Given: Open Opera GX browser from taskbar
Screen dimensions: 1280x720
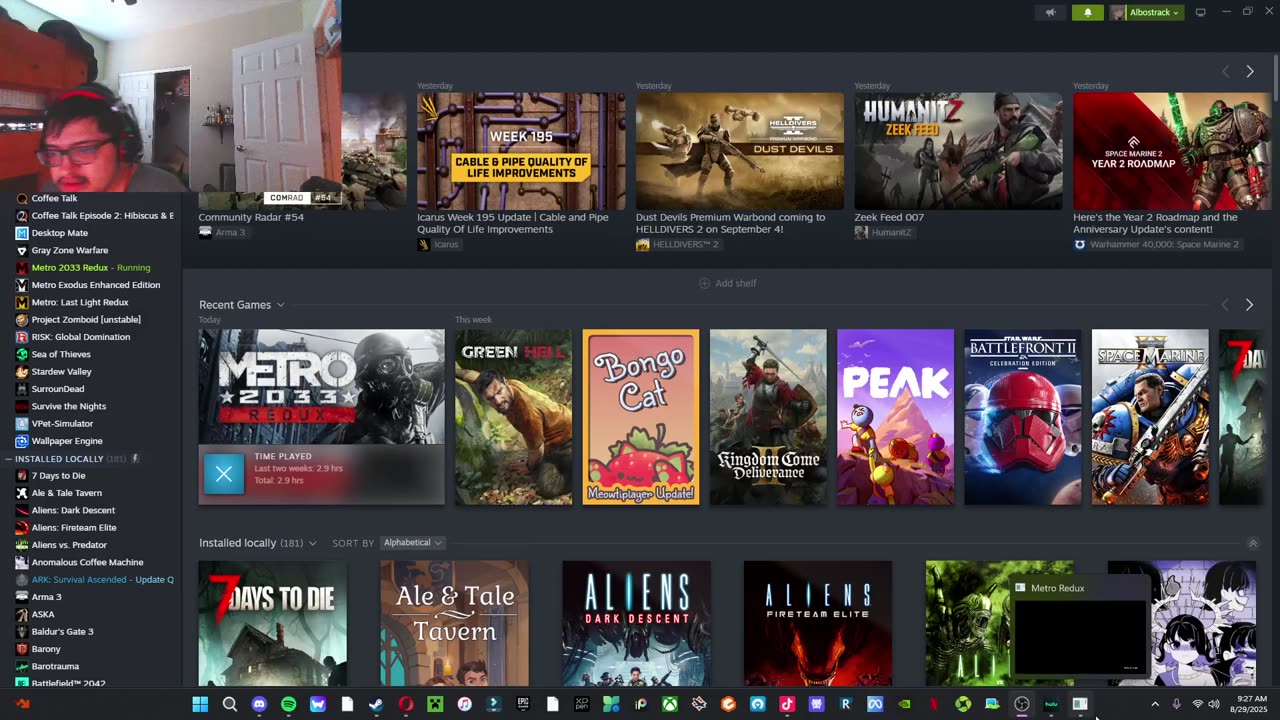Looking at the screenshot, I should point(406,704).
